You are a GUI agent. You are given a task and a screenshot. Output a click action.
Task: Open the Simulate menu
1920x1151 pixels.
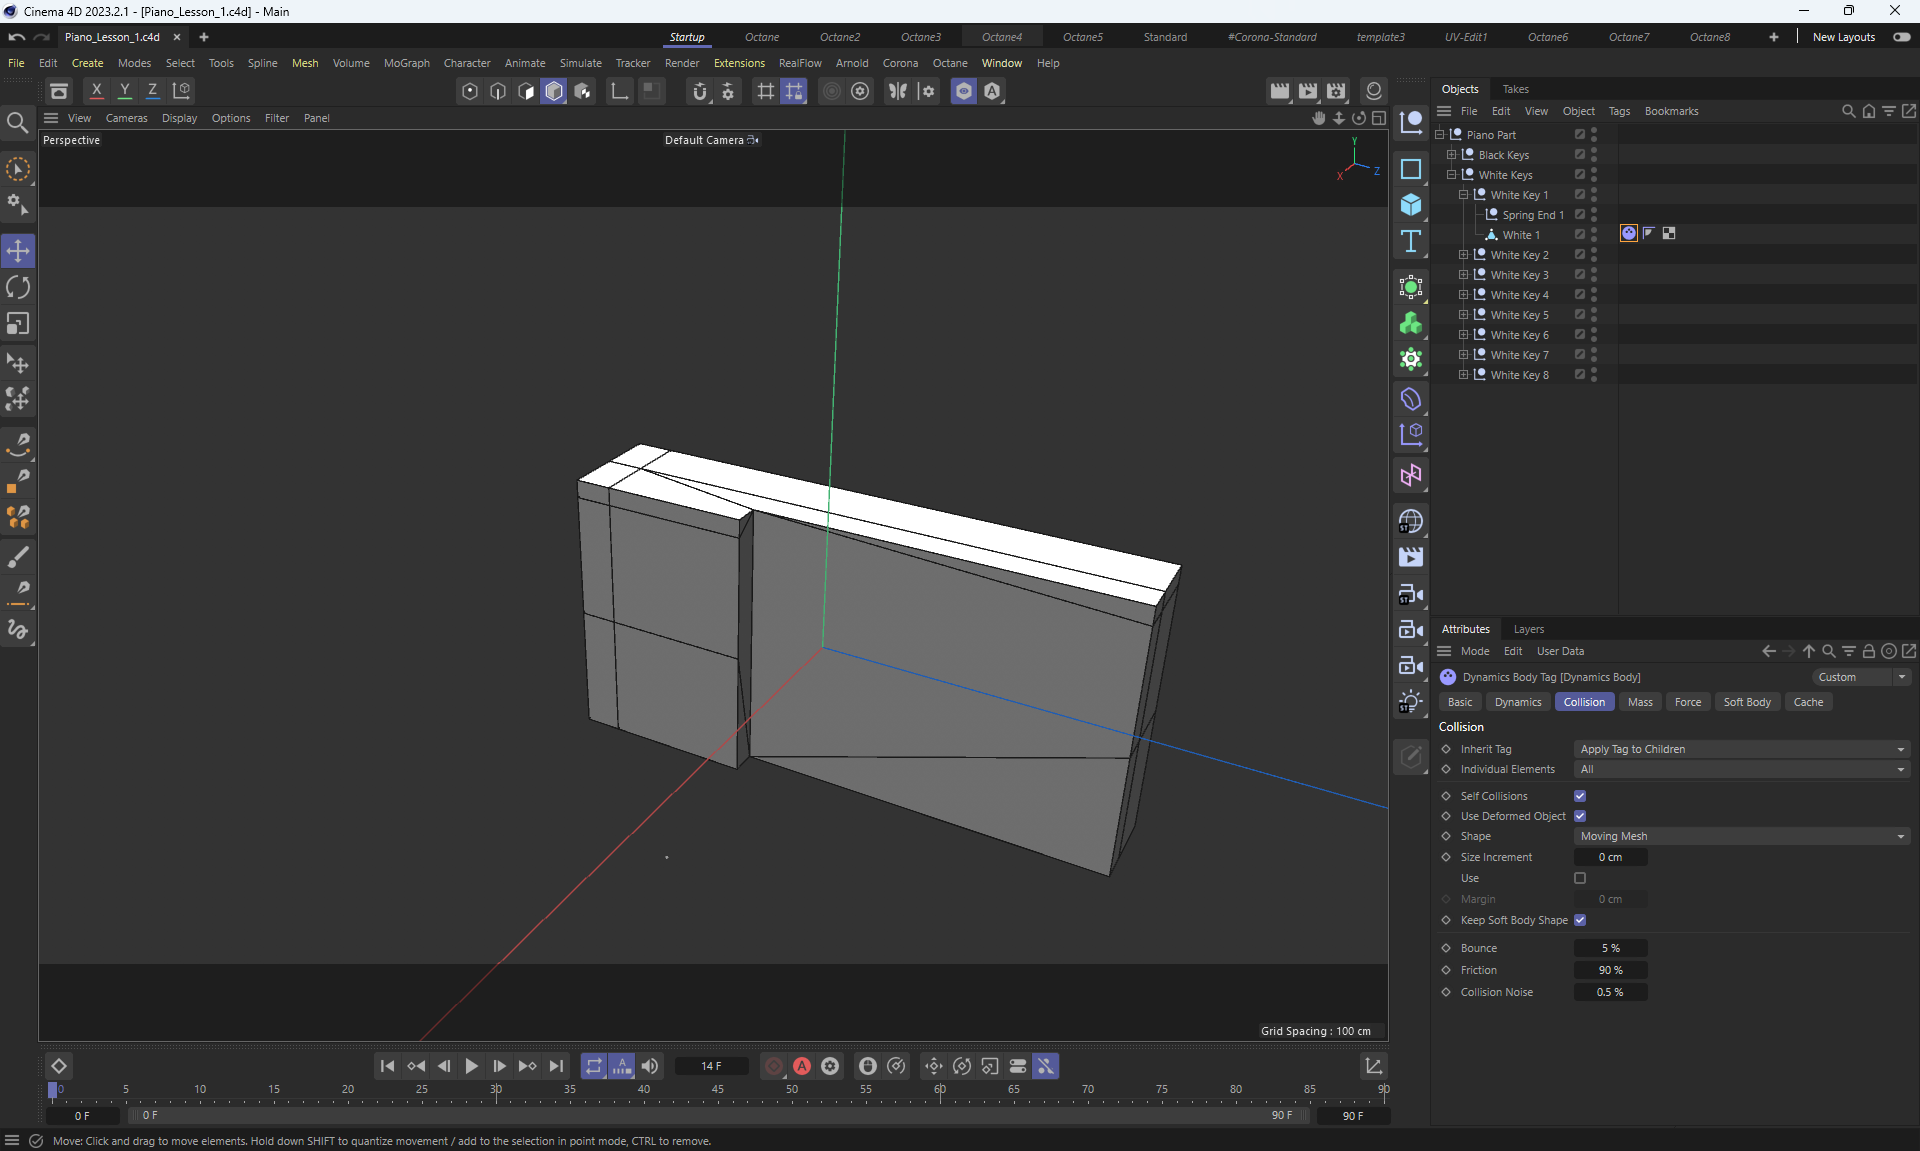580,63
